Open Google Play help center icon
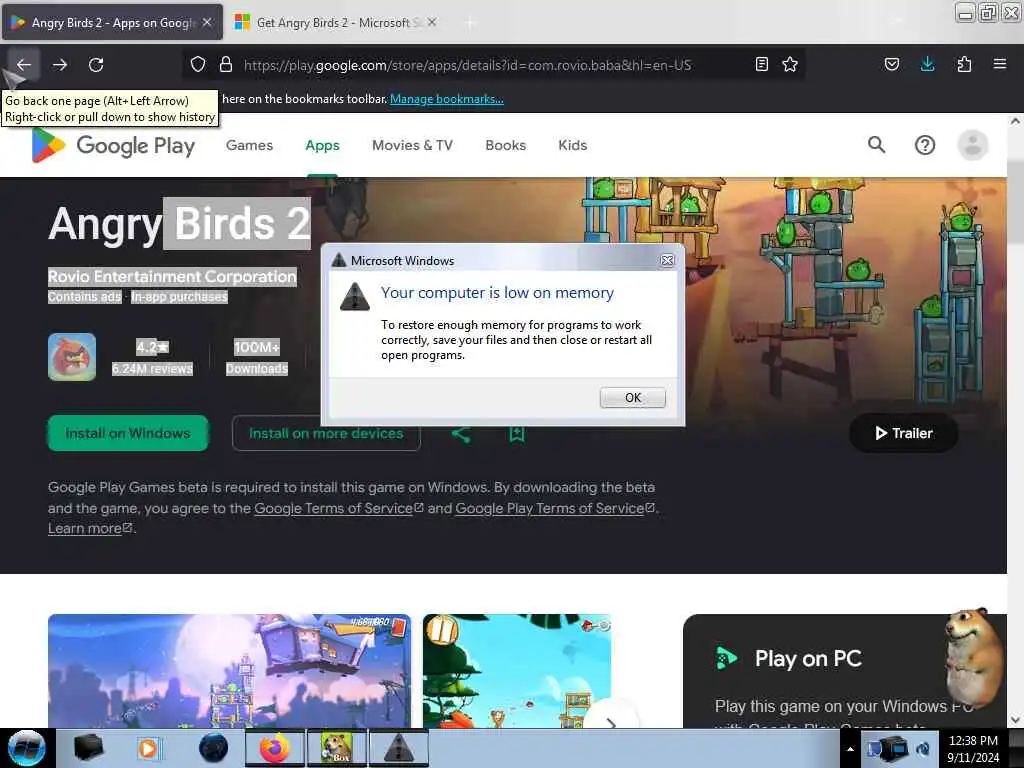Screen dimensions: 1024x768 tap(925, 145)
